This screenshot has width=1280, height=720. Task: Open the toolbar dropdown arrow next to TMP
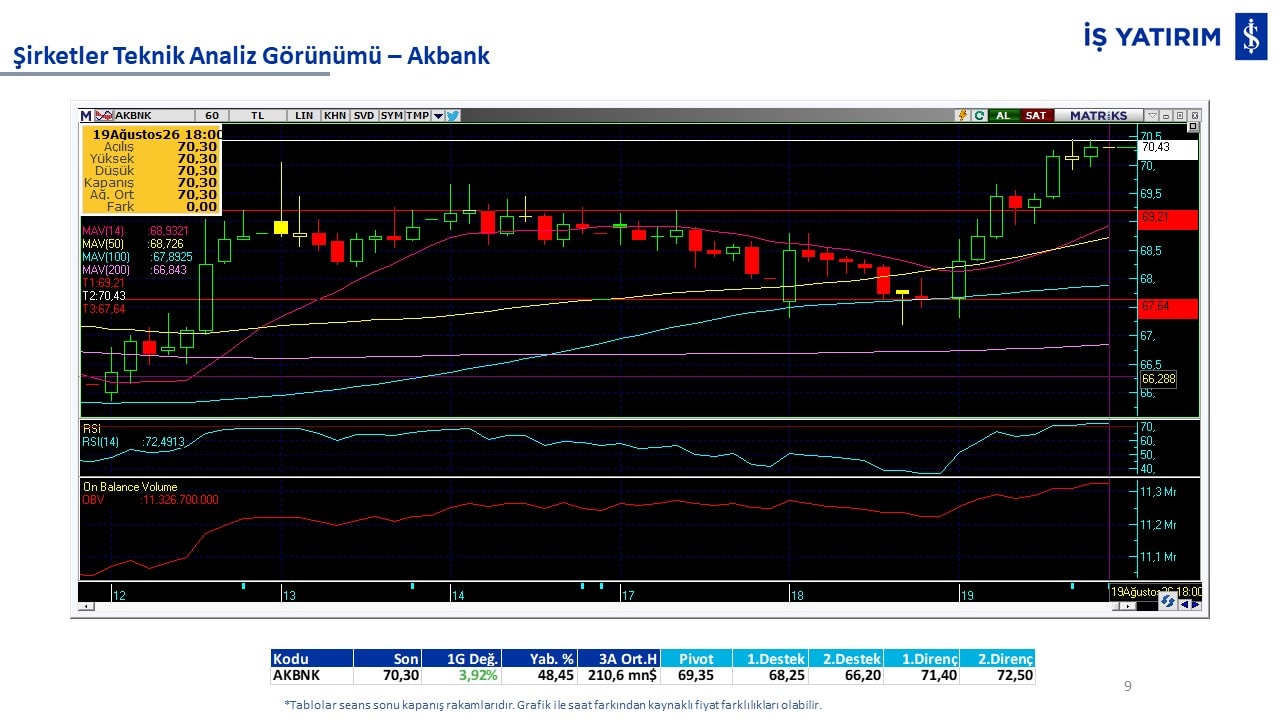point(438,115)
